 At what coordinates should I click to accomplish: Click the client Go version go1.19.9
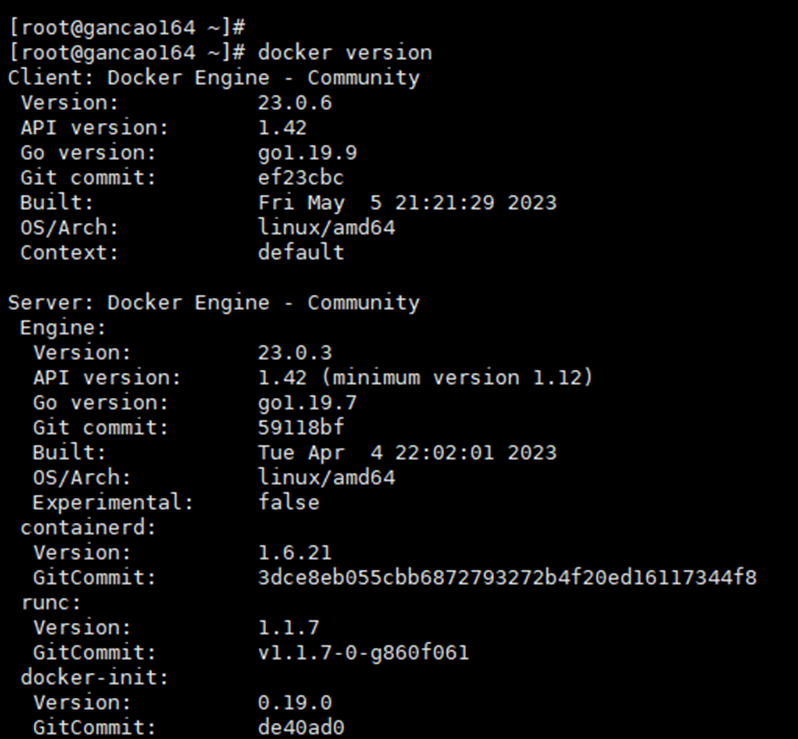(x=307, y=153)
